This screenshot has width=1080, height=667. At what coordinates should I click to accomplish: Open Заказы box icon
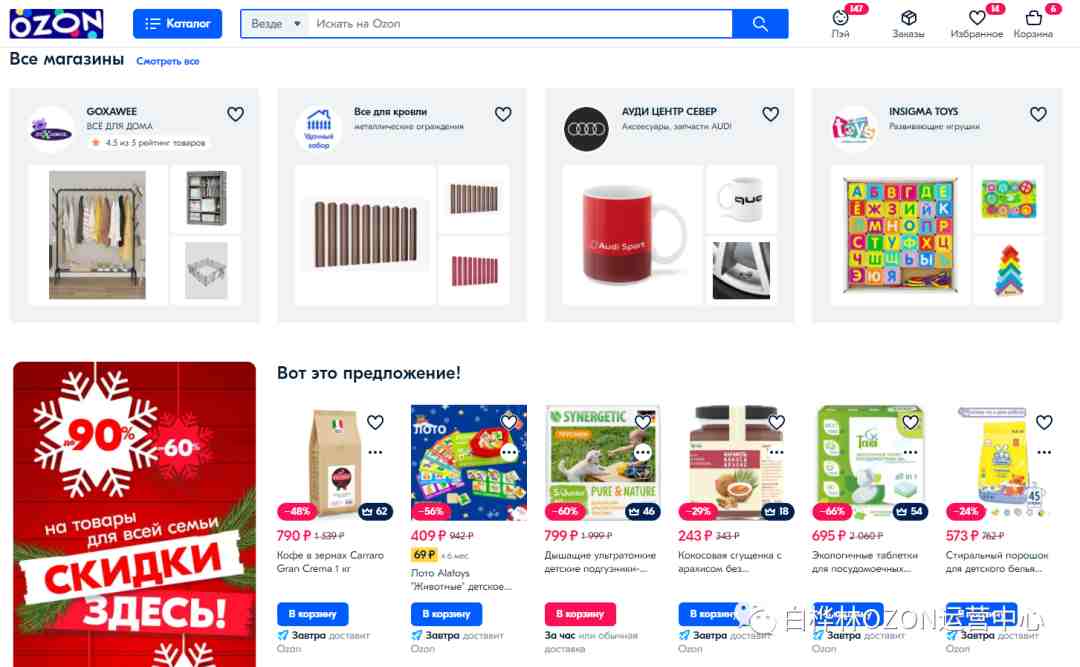tap(908, 18)
